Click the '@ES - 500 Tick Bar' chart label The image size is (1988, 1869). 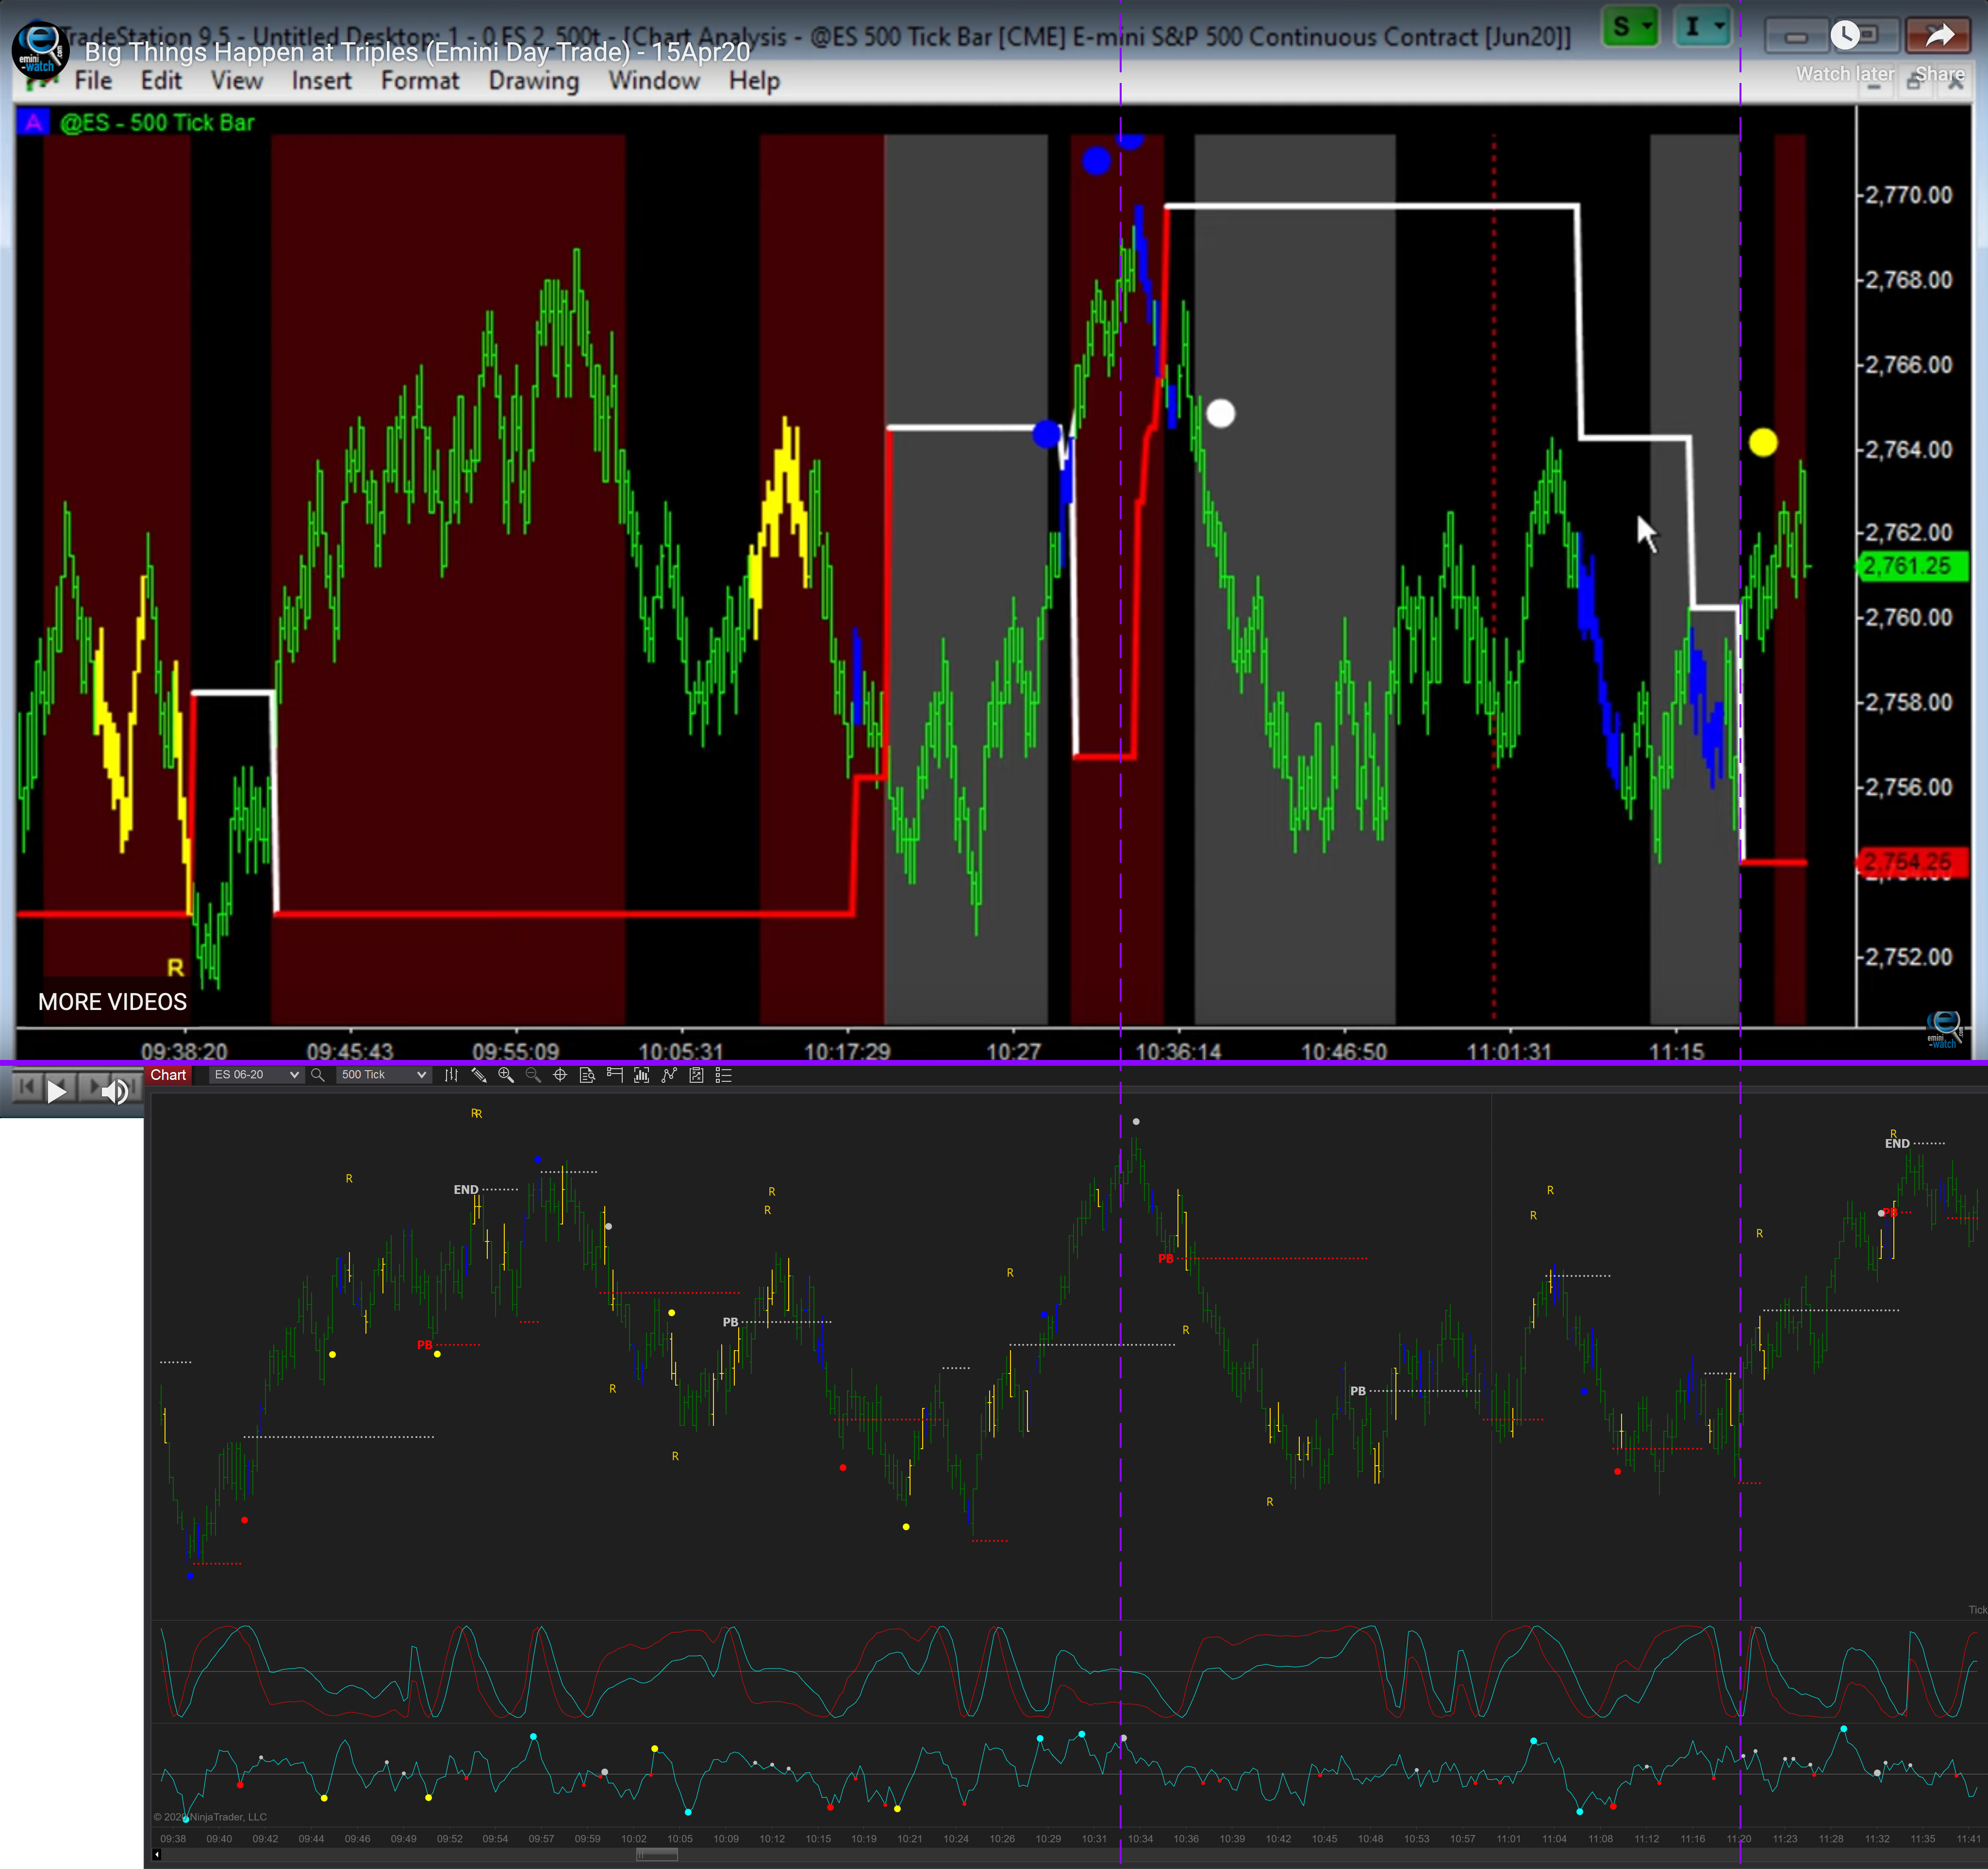point(157,123)
